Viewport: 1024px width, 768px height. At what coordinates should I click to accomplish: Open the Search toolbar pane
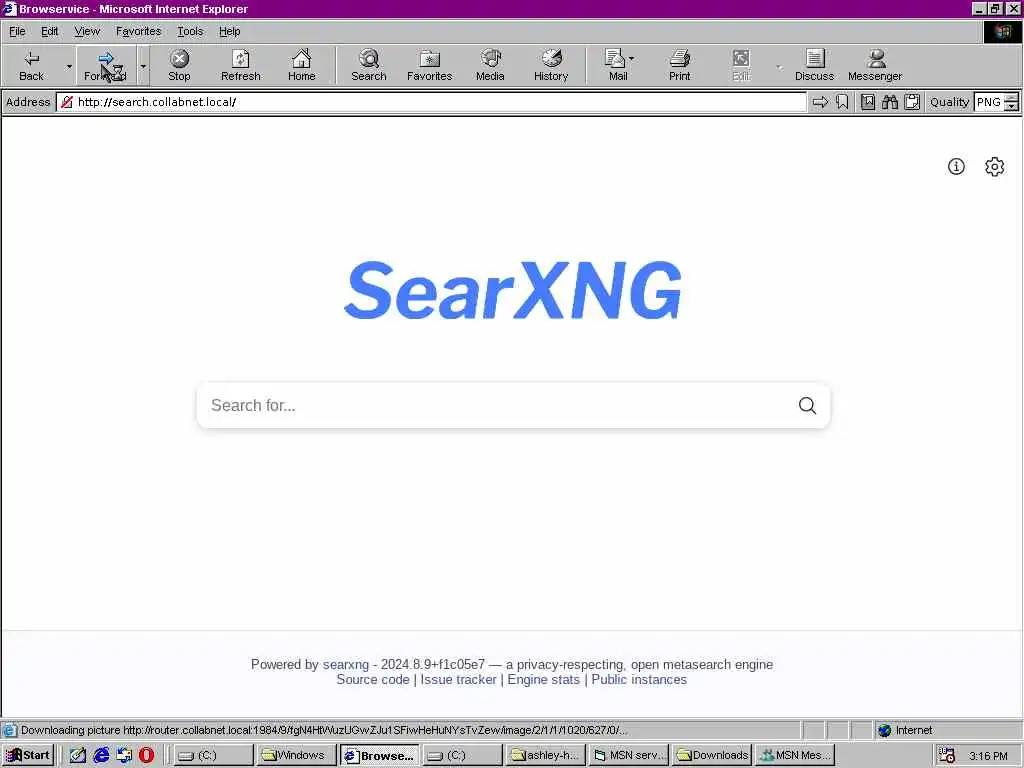[368, 65]
